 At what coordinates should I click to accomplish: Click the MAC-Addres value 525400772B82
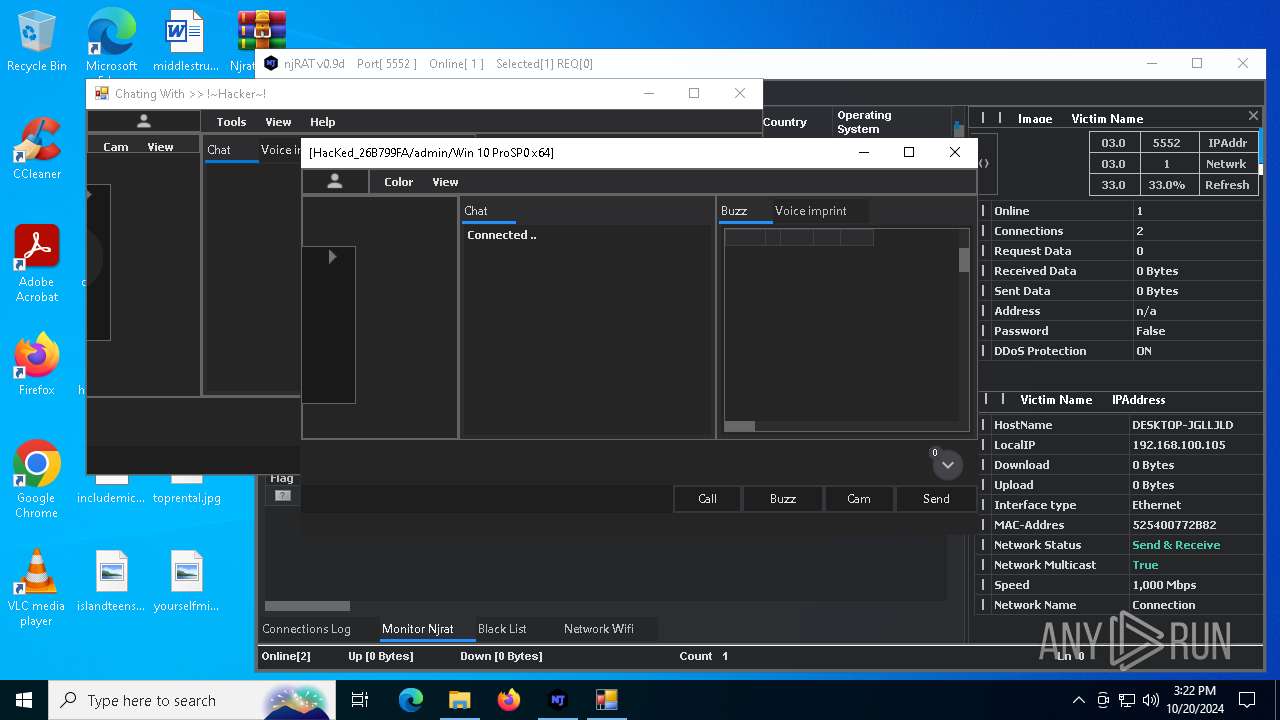click(1174, 525)
